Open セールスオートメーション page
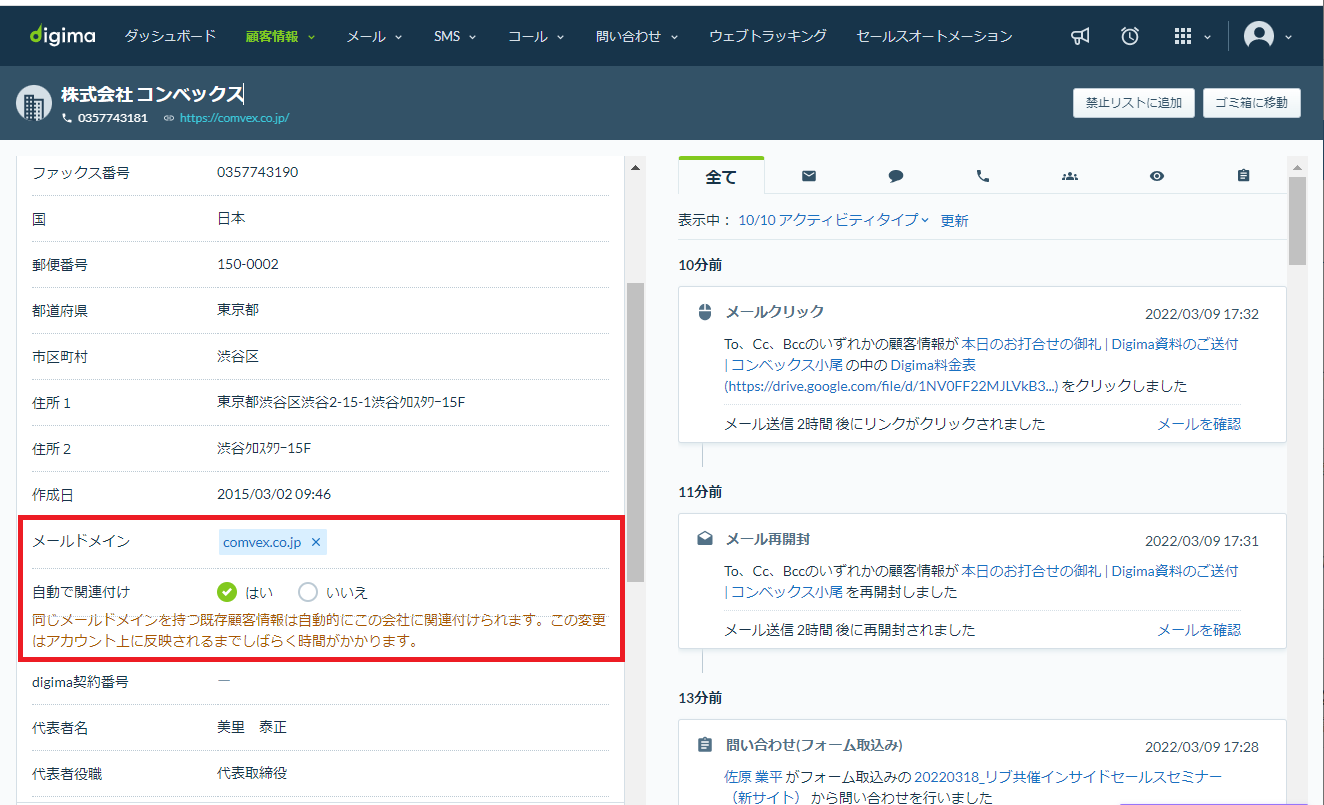Image resolution: width=1324 pixels, height=805 pixels. (934, 36)
